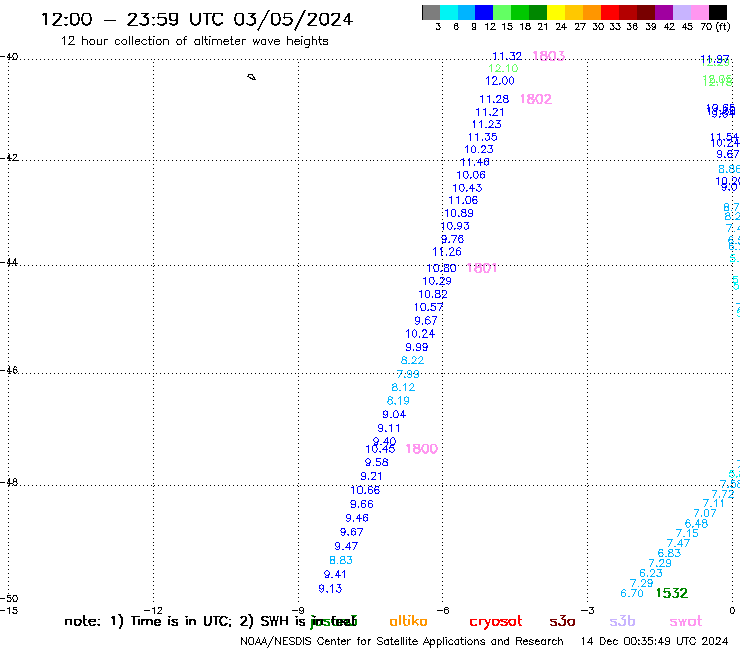Click the green wave height value 12.10
Image resolution: width=740 pixels, height=650 pixels.
[503, 68]
